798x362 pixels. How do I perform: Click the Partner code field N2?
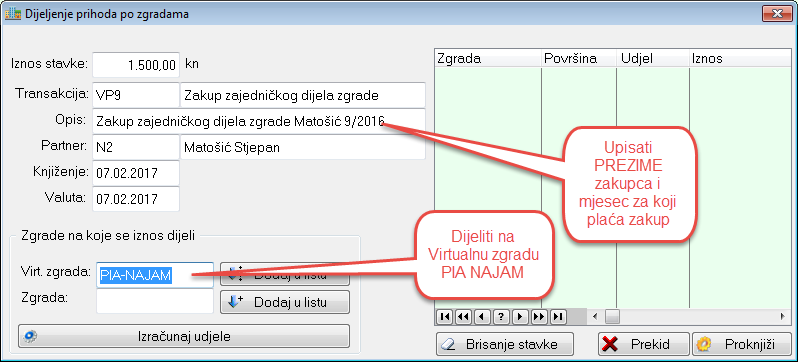(x=136, y=148)
